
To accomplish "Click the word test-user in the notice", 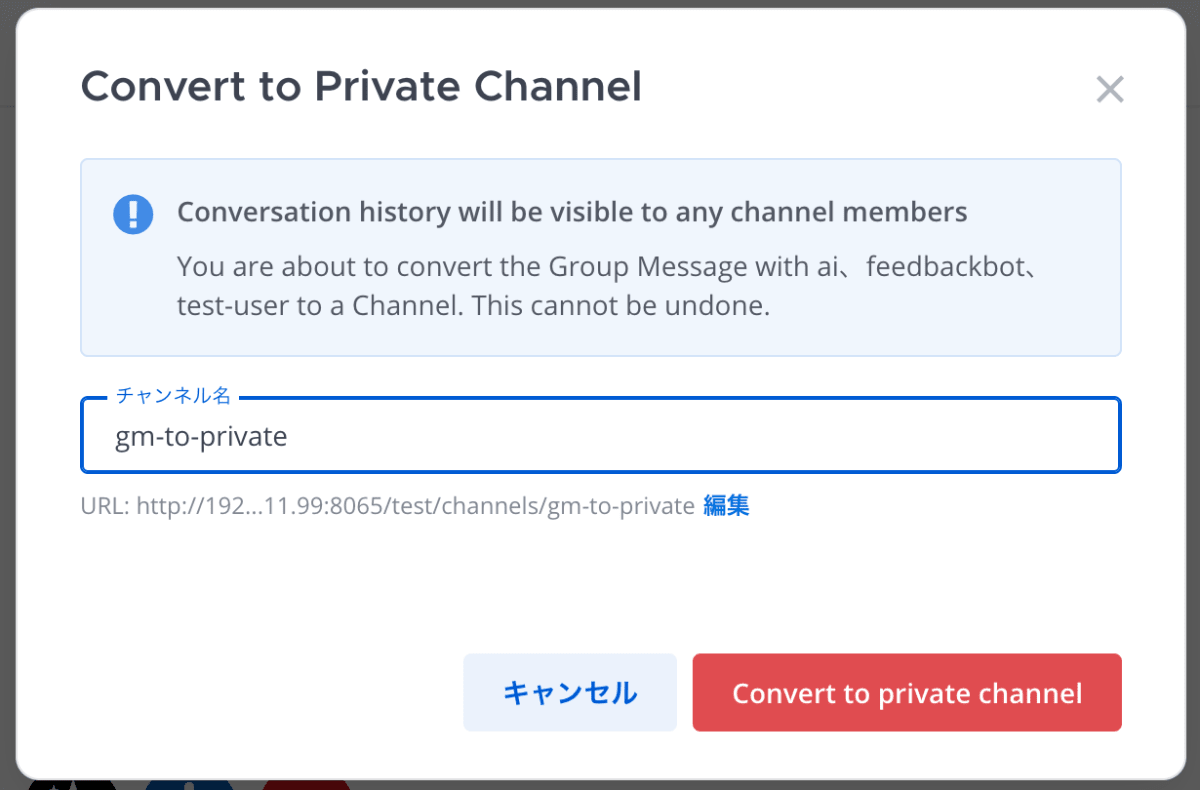I will tap(233, 305).
